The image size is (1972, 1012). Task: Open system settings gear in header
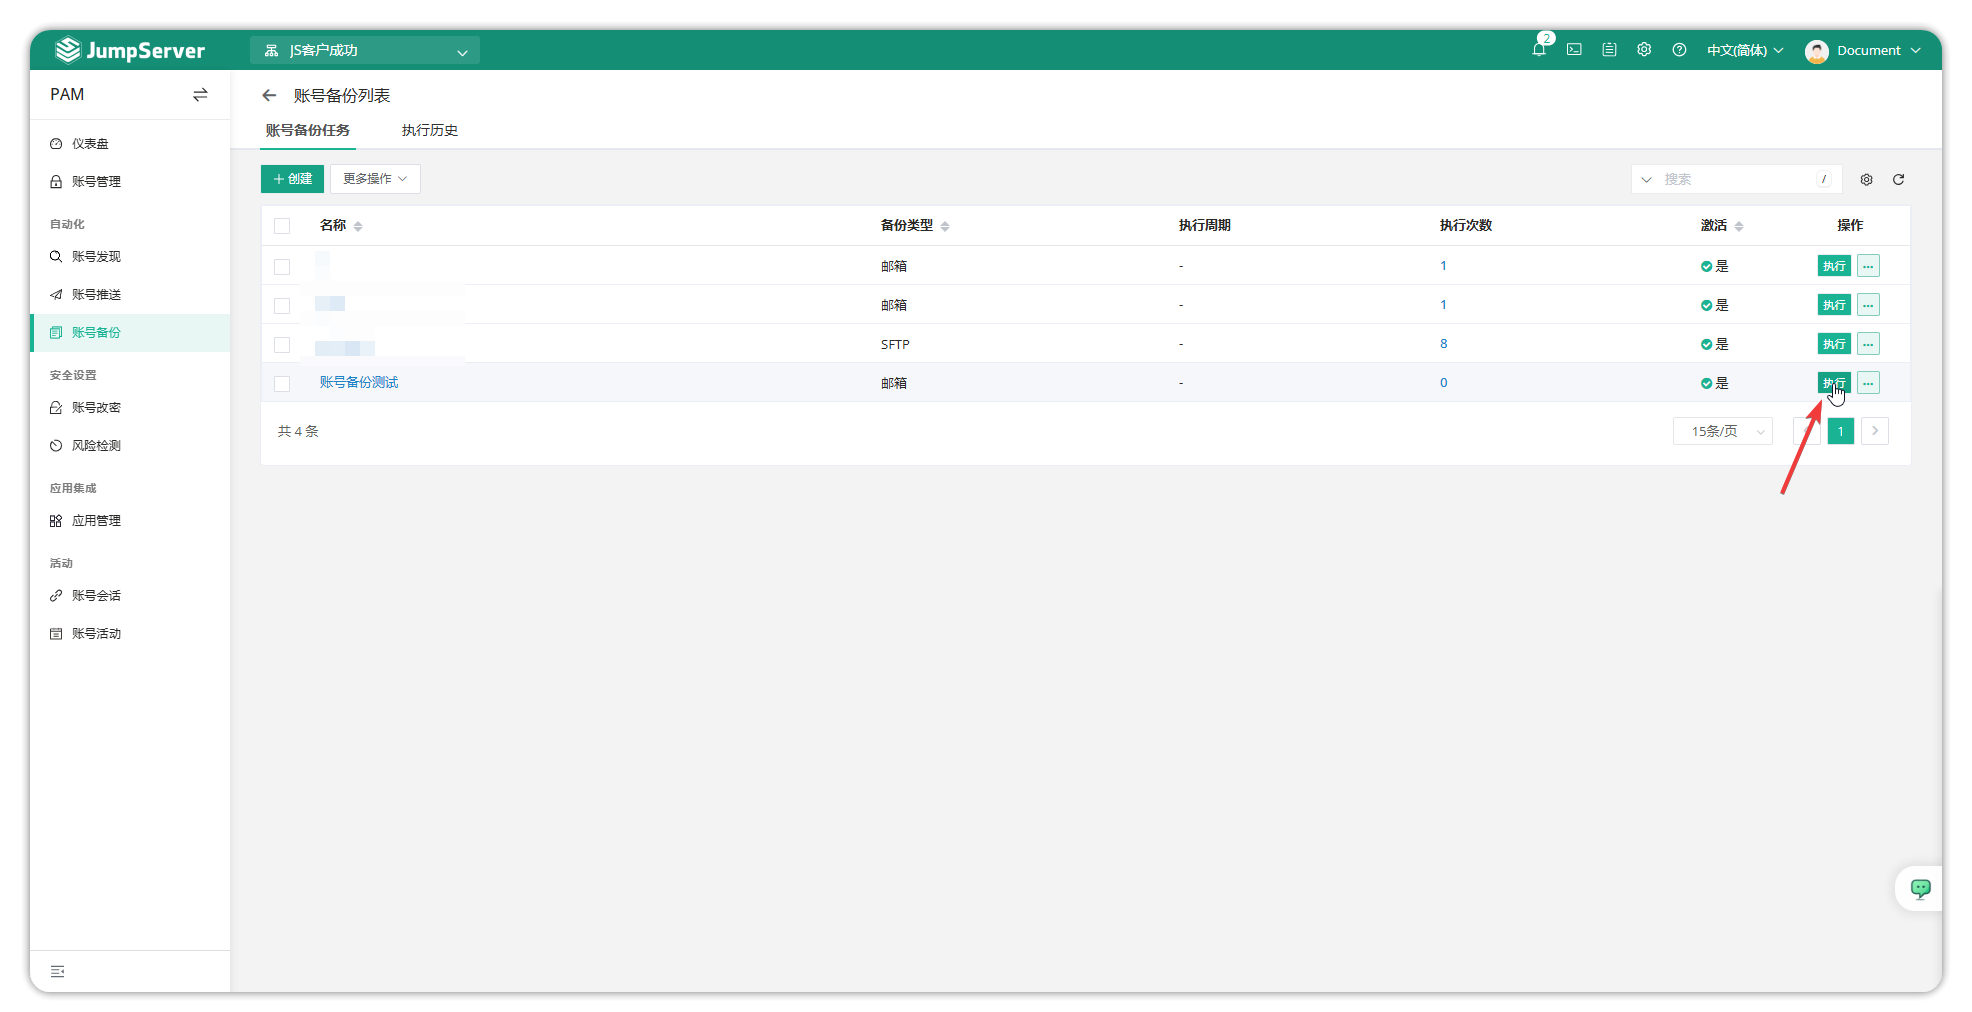coord(1644,50)
